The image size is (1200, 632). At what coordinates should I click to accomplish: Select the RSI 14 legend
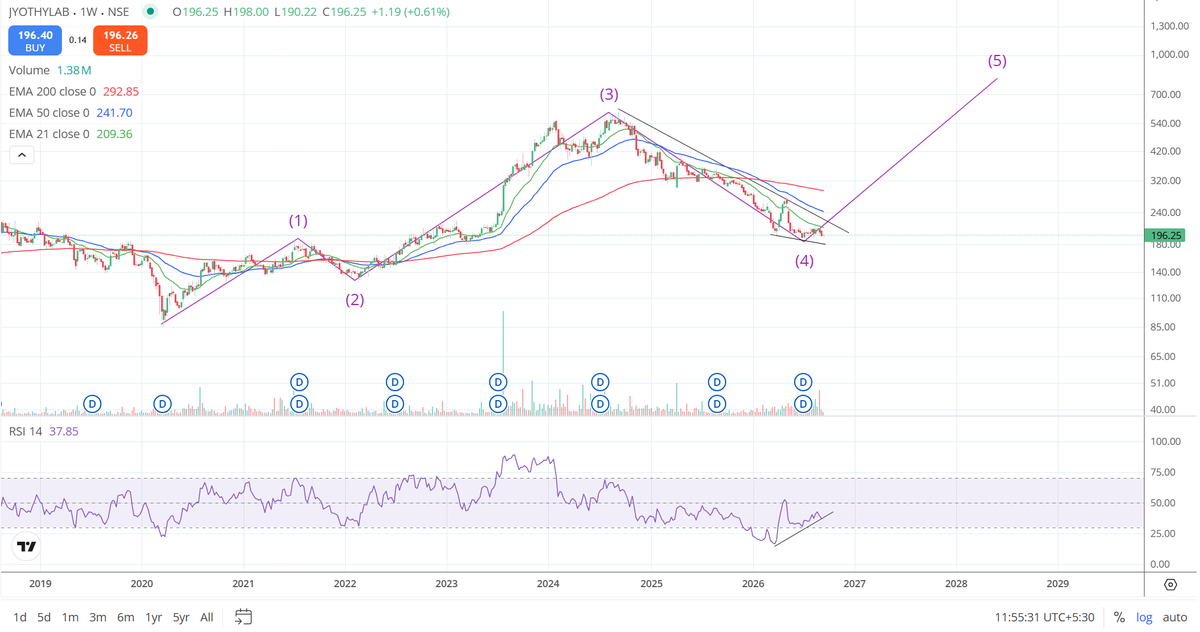coord(43,431)
